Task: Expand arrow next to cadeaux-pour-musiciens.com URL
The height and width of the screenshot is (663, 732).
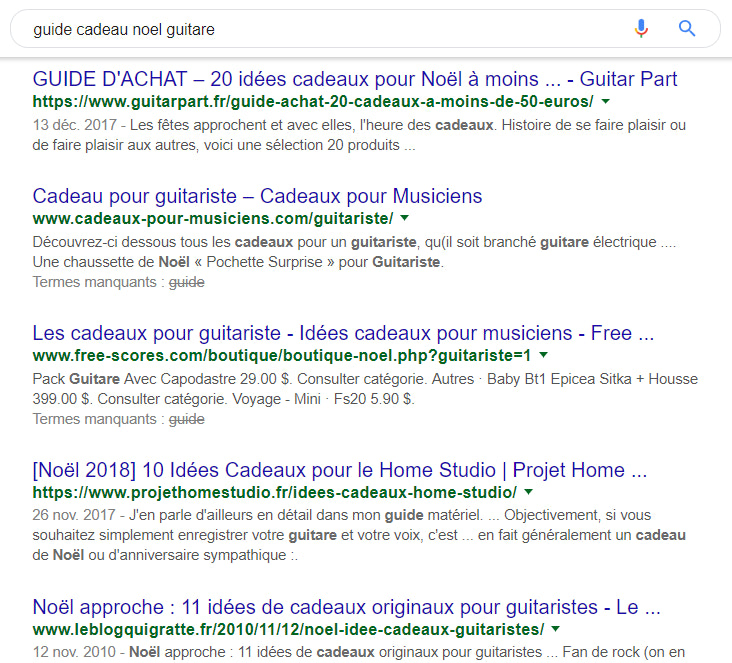Action: pyautogui.click(x=405, y=218)
